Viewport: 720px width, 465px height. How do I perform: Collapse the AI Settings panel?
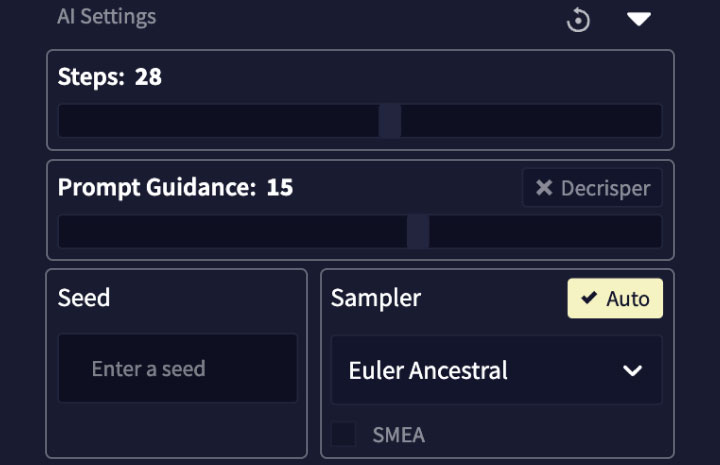639,19
